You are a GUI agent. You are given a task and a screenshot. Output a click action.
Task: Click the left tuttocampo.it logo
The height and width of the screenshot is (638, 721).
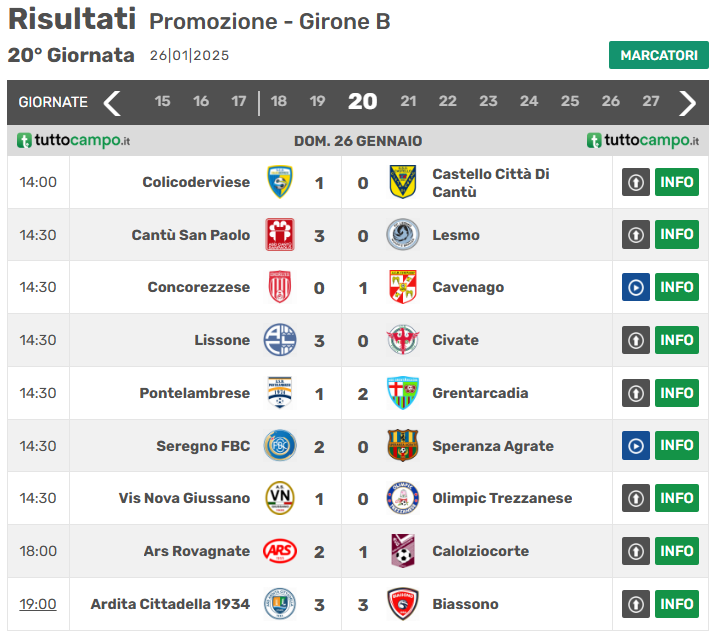click(x=74, y=141)
